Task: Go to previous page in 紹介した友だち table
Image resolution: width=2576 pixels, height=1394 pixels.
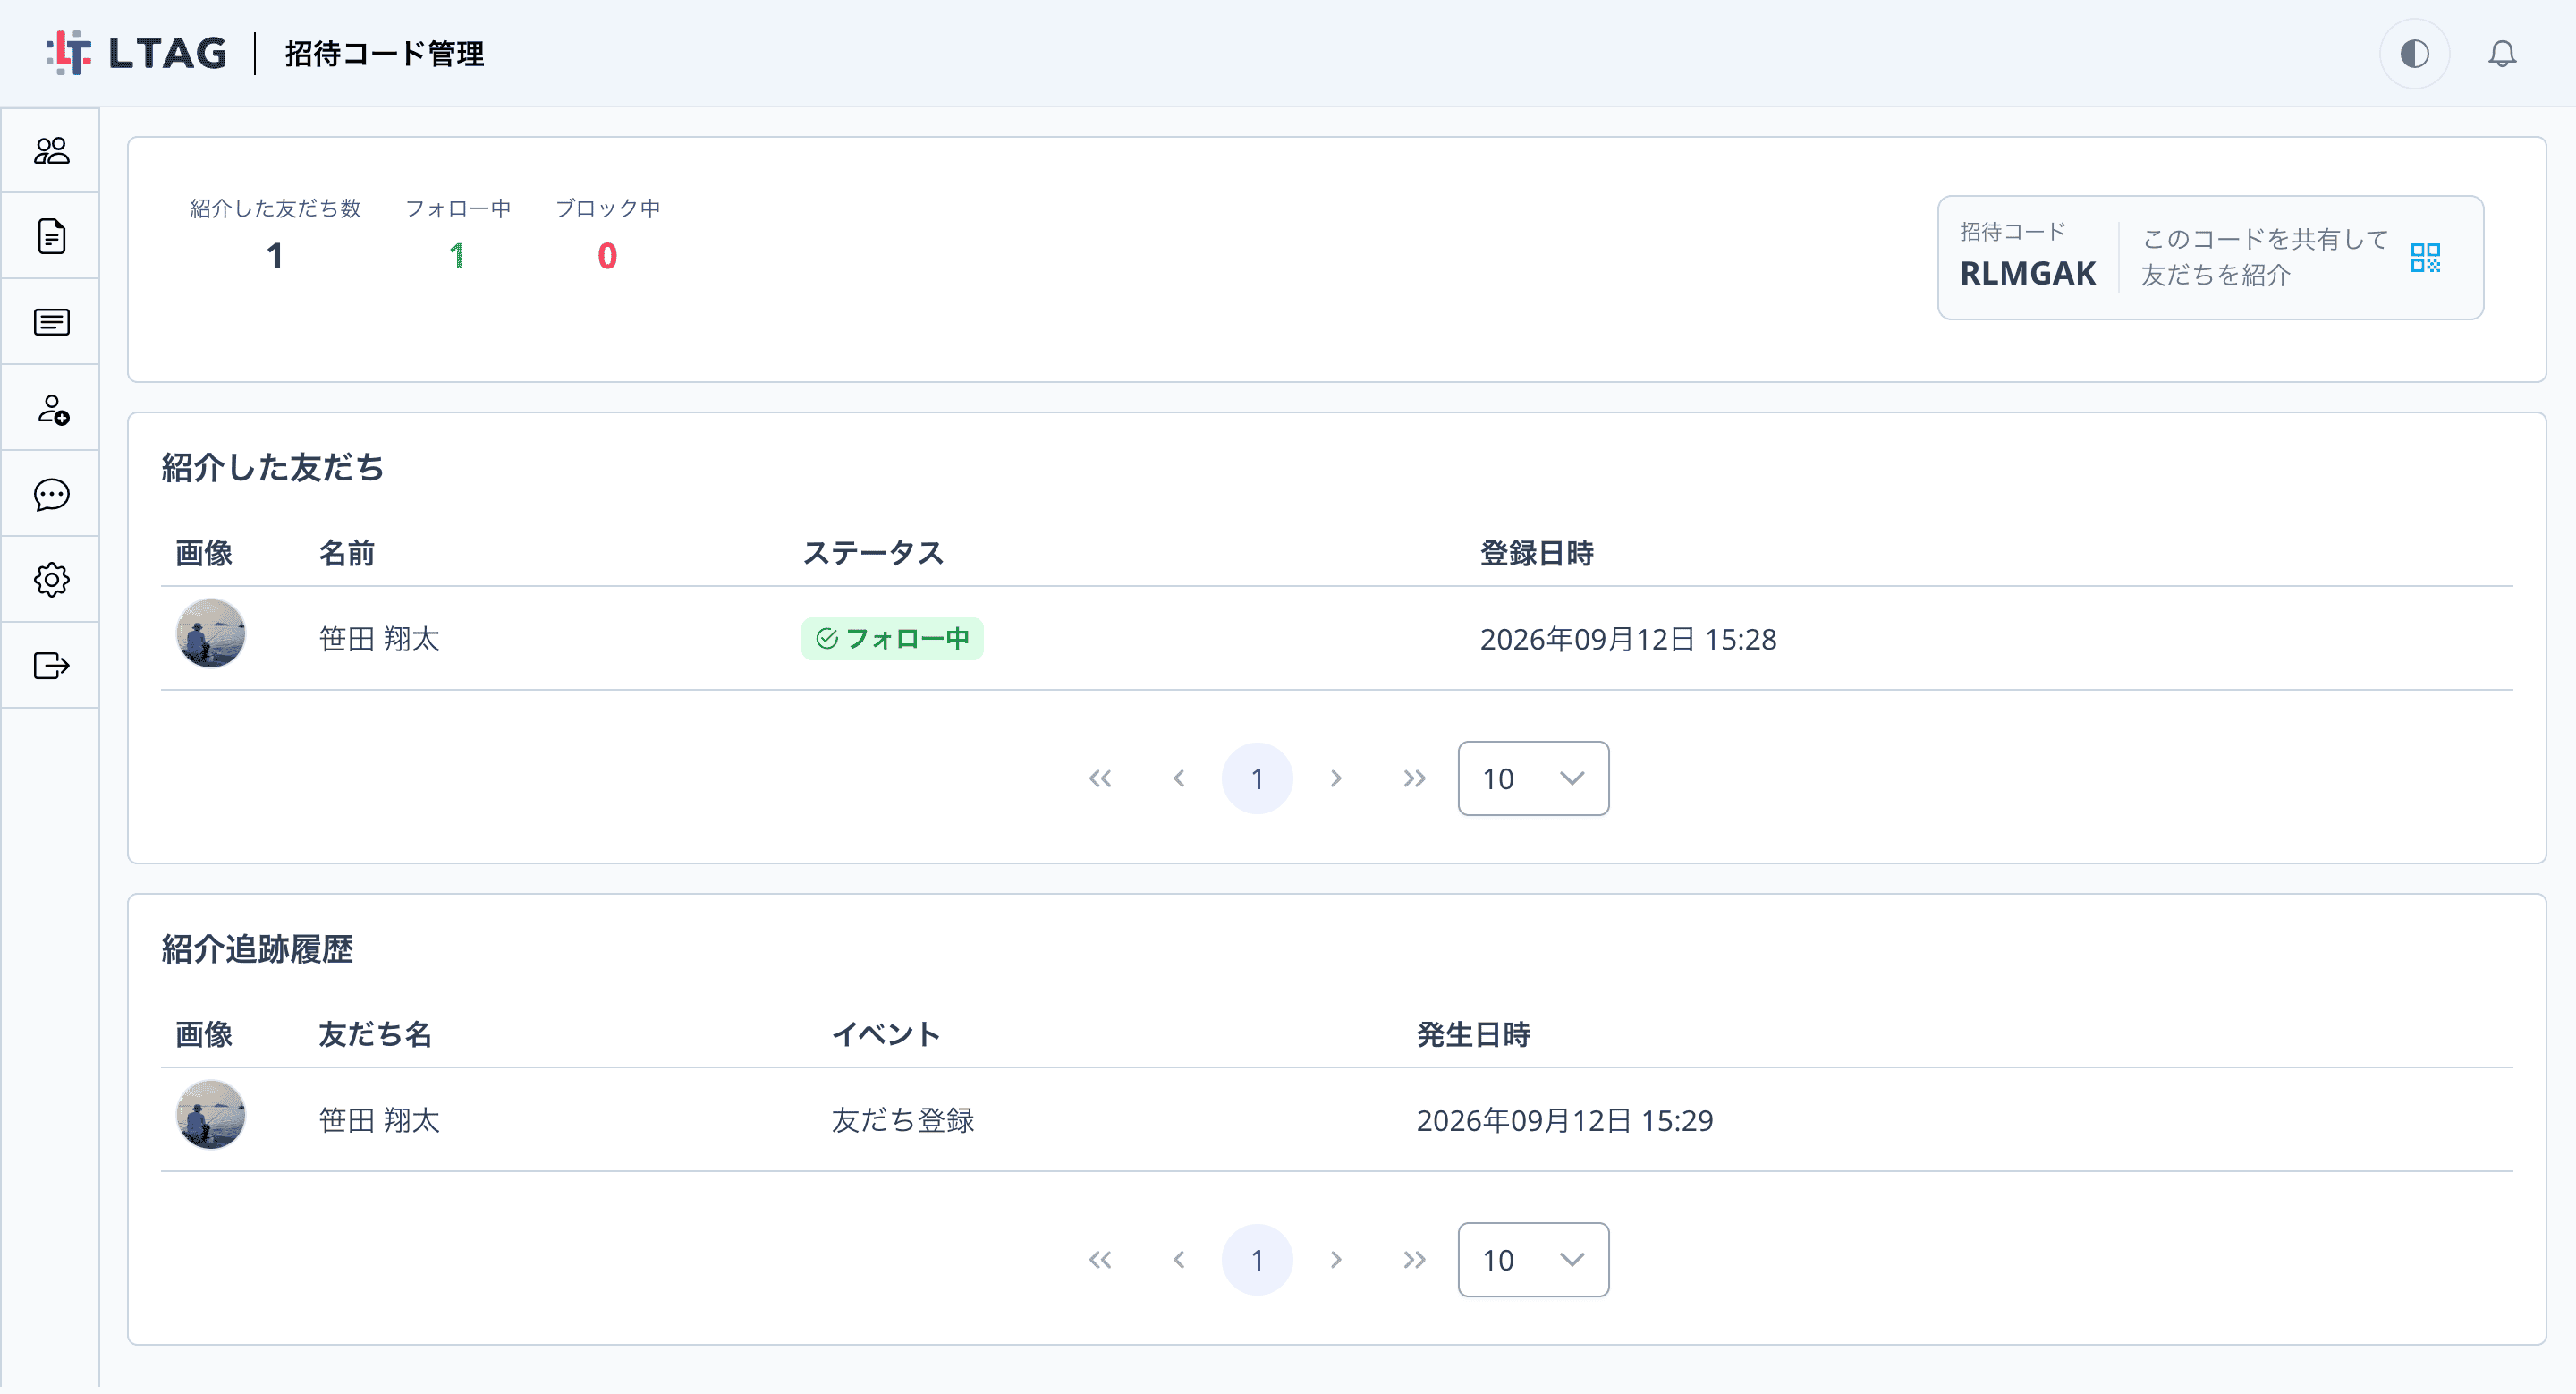Action: 1179,778
